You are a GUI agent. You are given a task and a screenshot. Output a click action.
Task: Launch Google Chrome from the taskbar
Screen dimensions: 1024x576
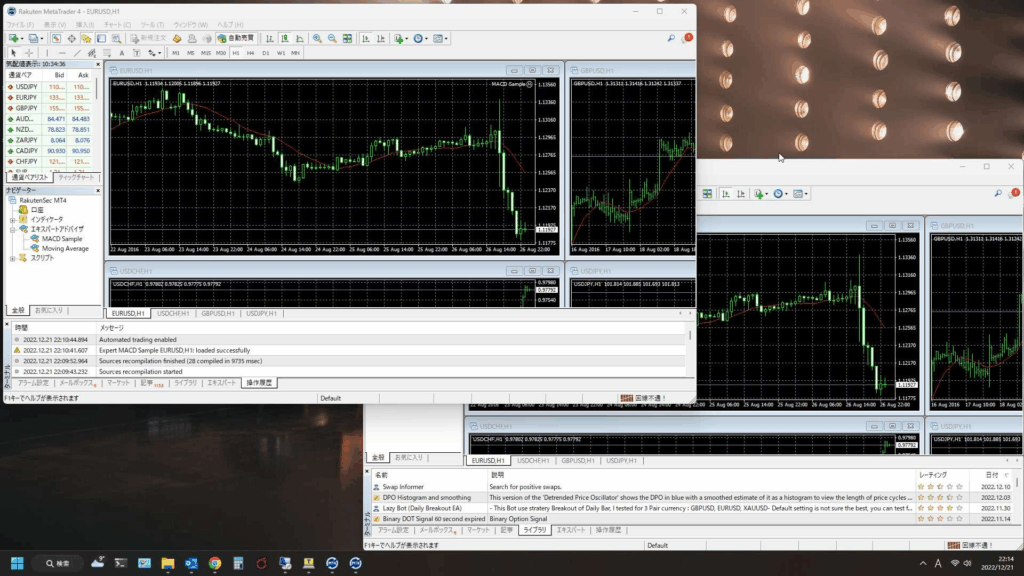(x=215, y=563)
